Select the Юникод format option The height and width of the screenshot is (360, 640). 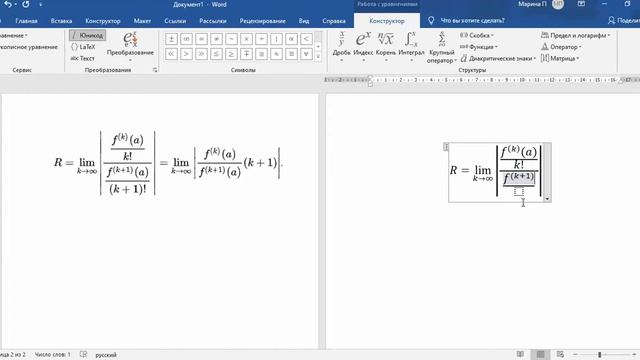coord(87,36)
